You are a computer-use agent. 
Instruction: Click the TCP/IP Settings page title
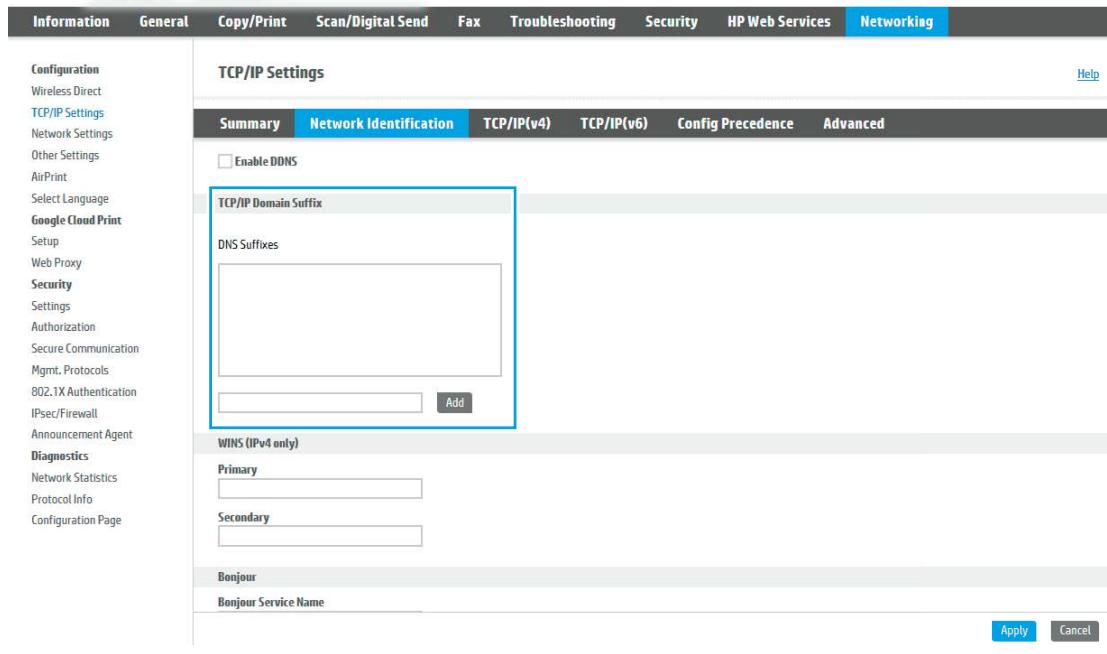click(271, 73)
